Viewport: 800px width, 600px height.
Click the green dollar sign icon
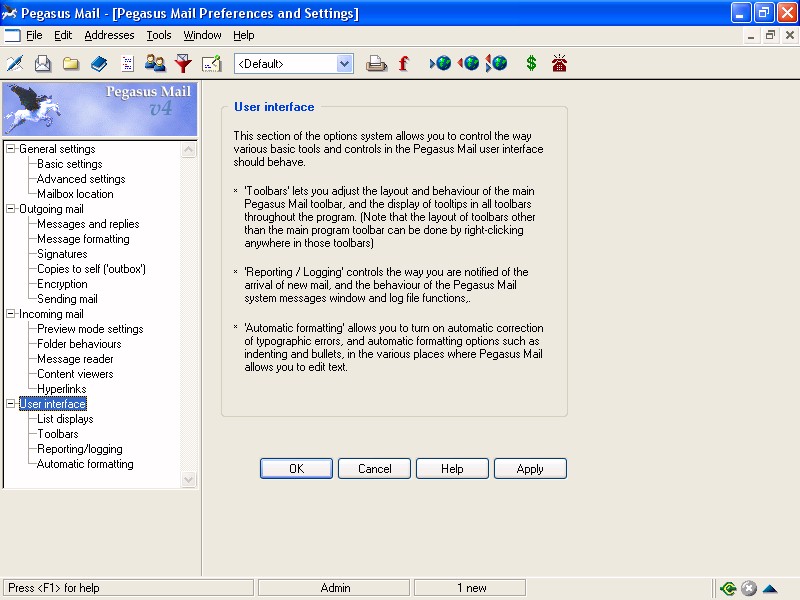pos(531,63)
